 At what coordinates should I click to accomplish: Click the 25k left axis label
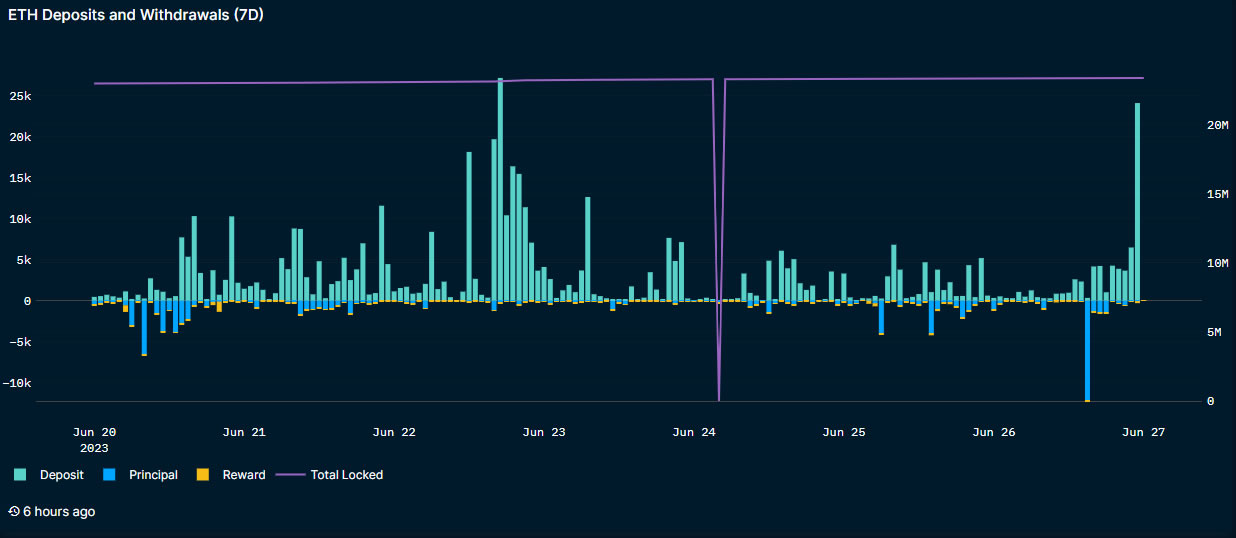48,96
